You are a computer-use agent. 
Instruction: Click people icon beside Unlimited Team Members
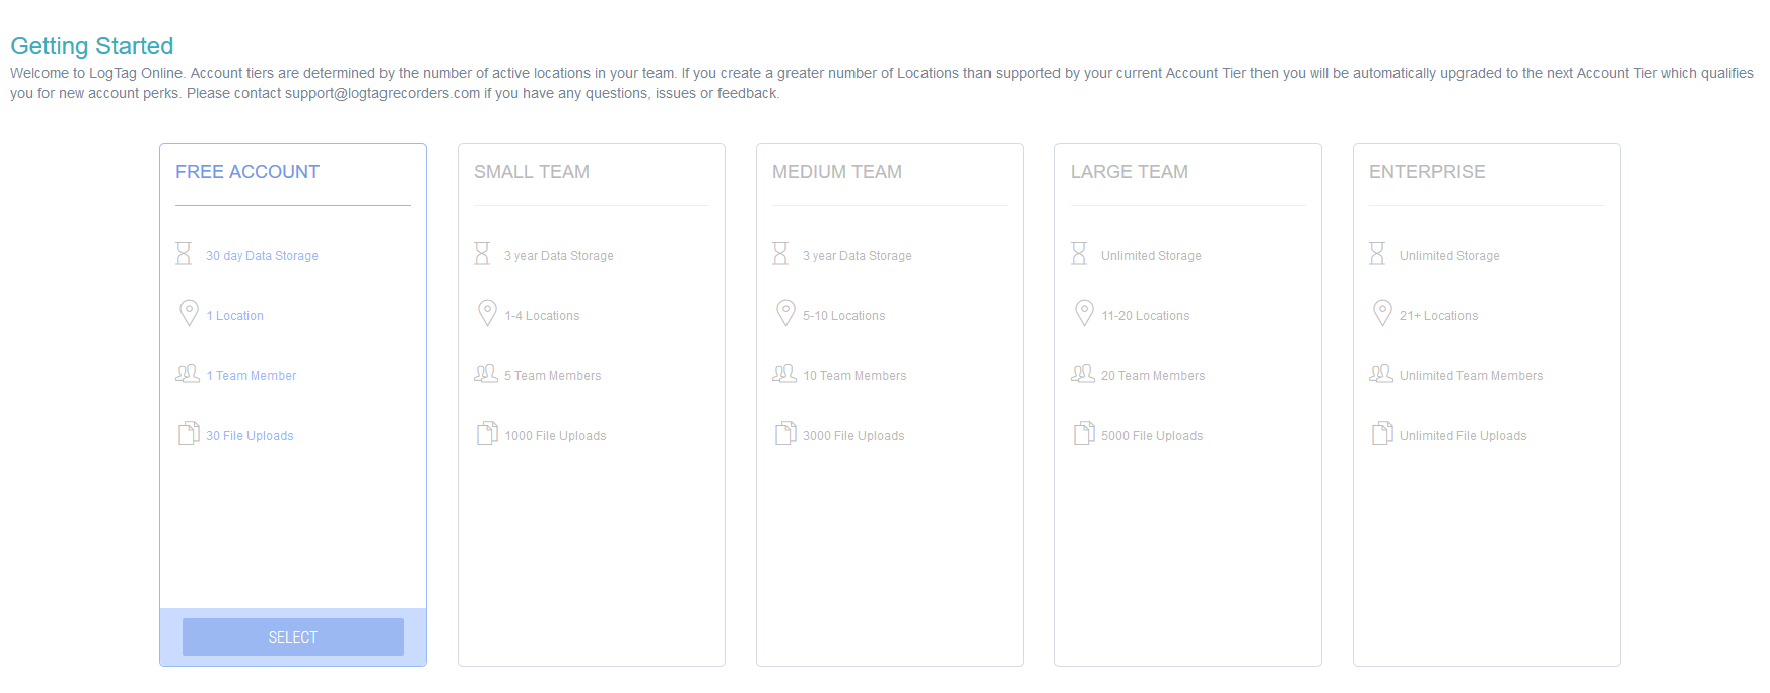pos(1381,374)
